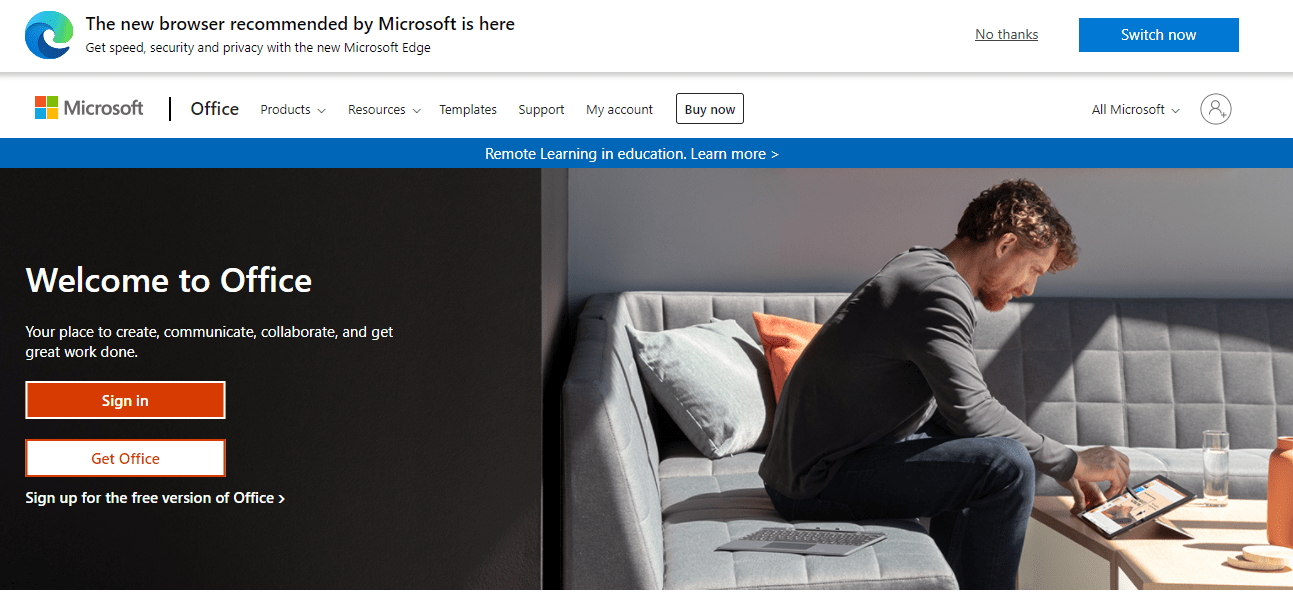Image resolution: width=1293 pixels, height=594 pixels.
Task: Open the Support menu item
Action: (x=541, y=110)
